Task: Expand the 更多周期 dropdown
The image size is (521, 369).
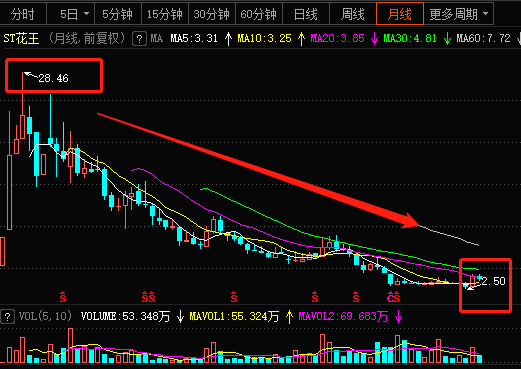Action: (x=459, y=14)
